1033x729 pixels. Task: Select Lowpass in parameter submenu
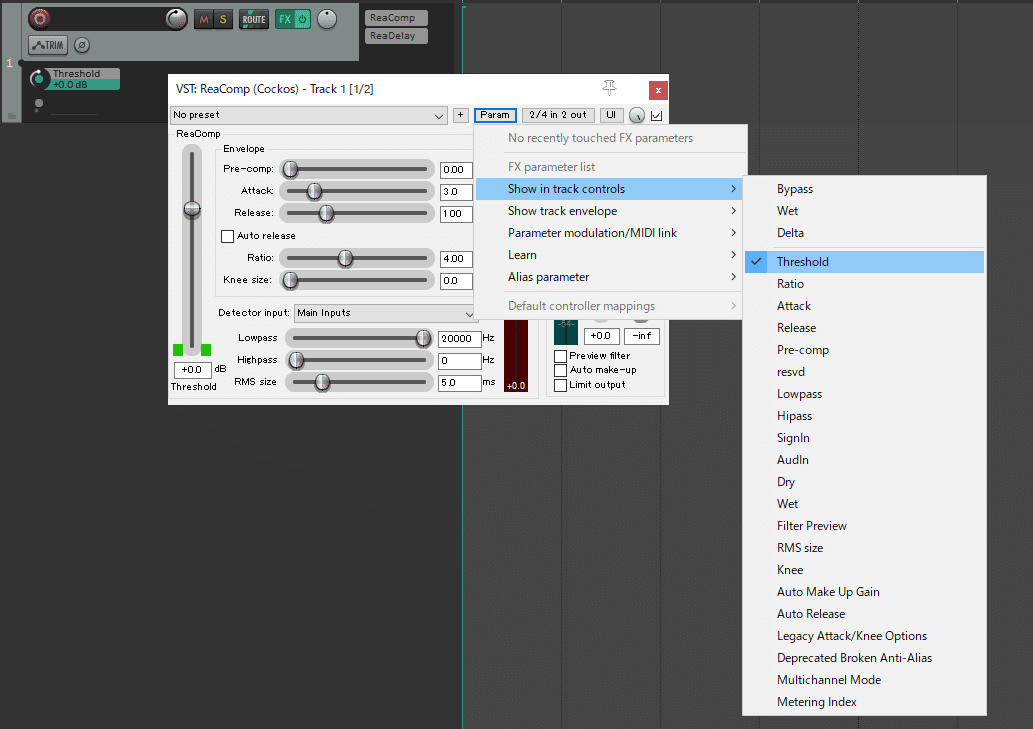click(864, 394)
